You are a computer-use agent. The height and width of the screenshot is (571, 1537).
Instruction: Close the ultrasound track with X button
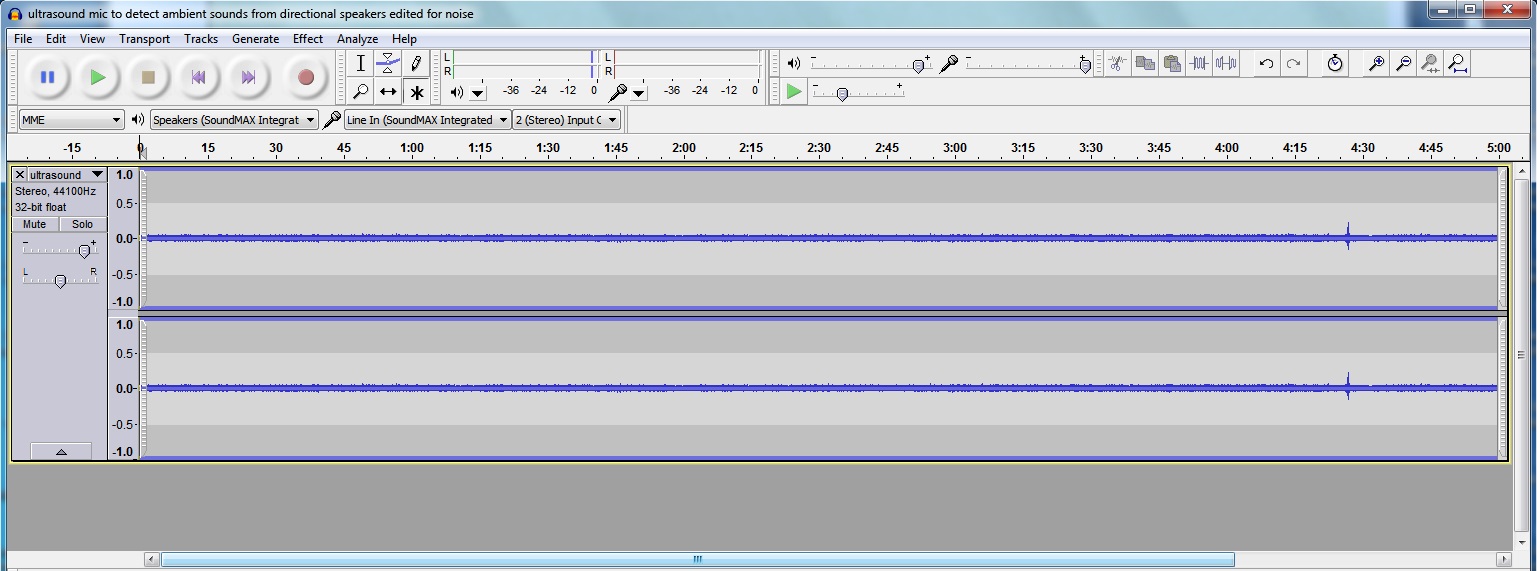point(20,175)
